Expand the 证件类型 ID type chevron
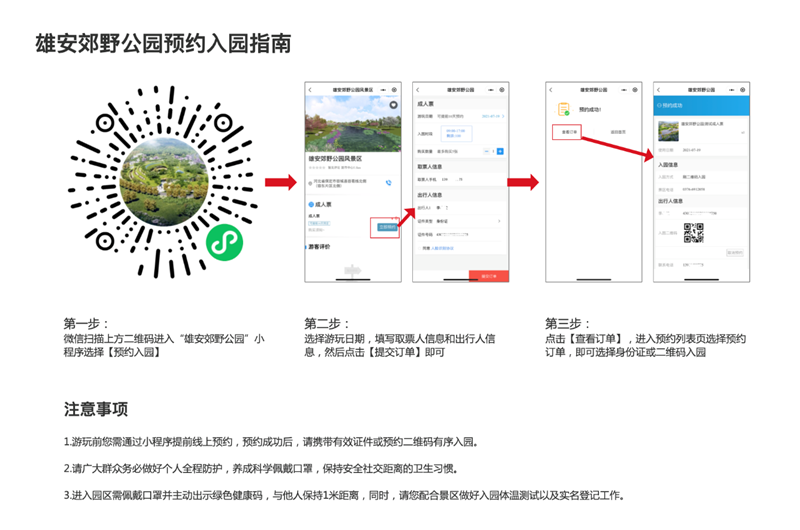 [x=499, y=221]
